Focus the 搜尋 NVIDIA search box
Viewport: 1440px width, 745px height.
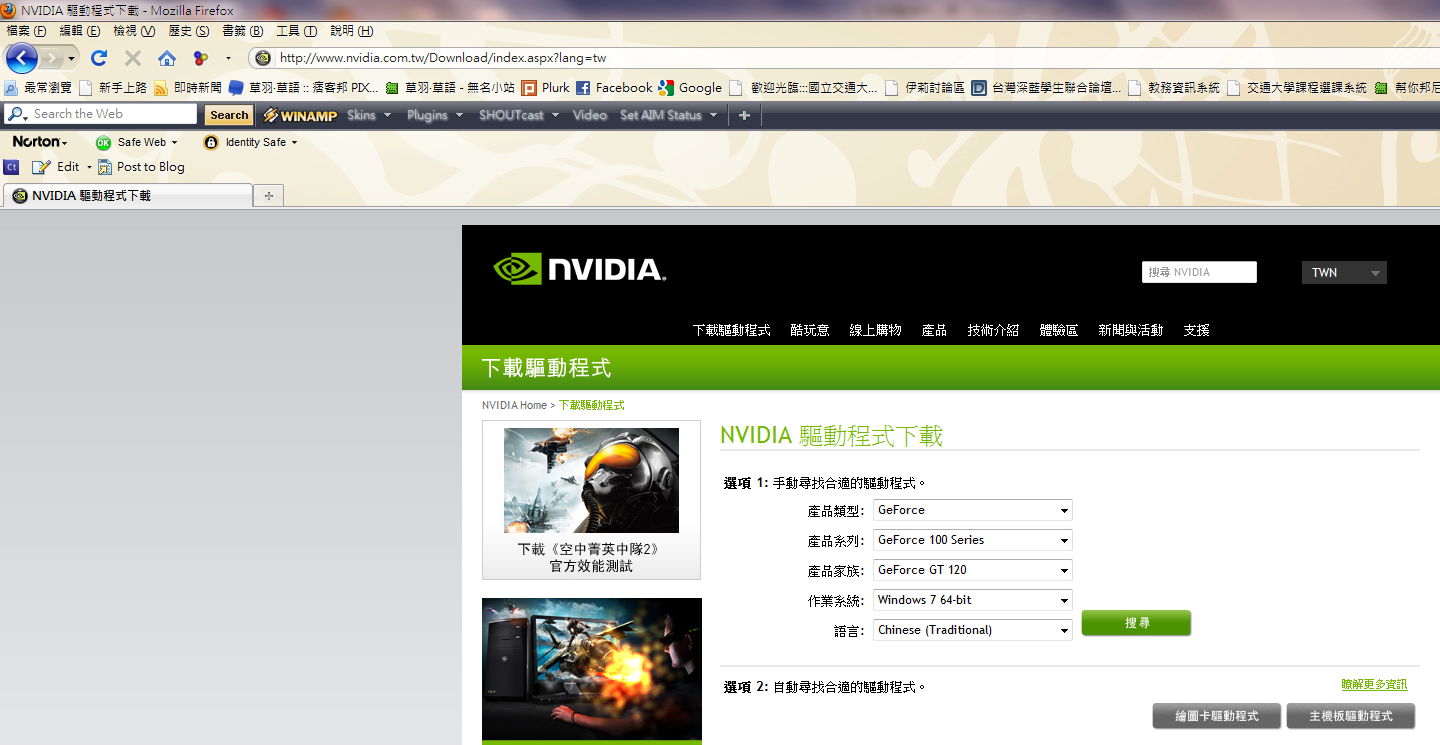[1199, 272]
